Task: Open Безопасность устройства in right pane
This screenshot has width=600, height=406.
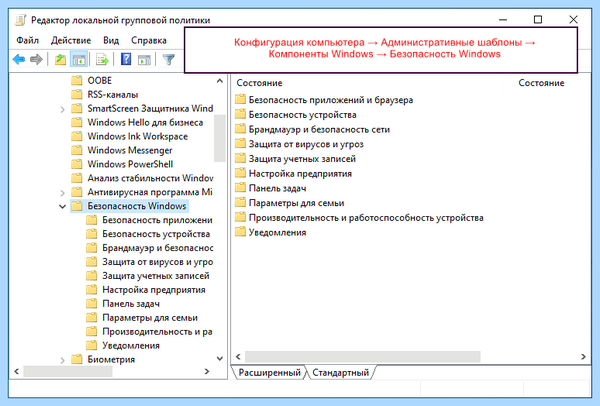Action: point(302,114)
